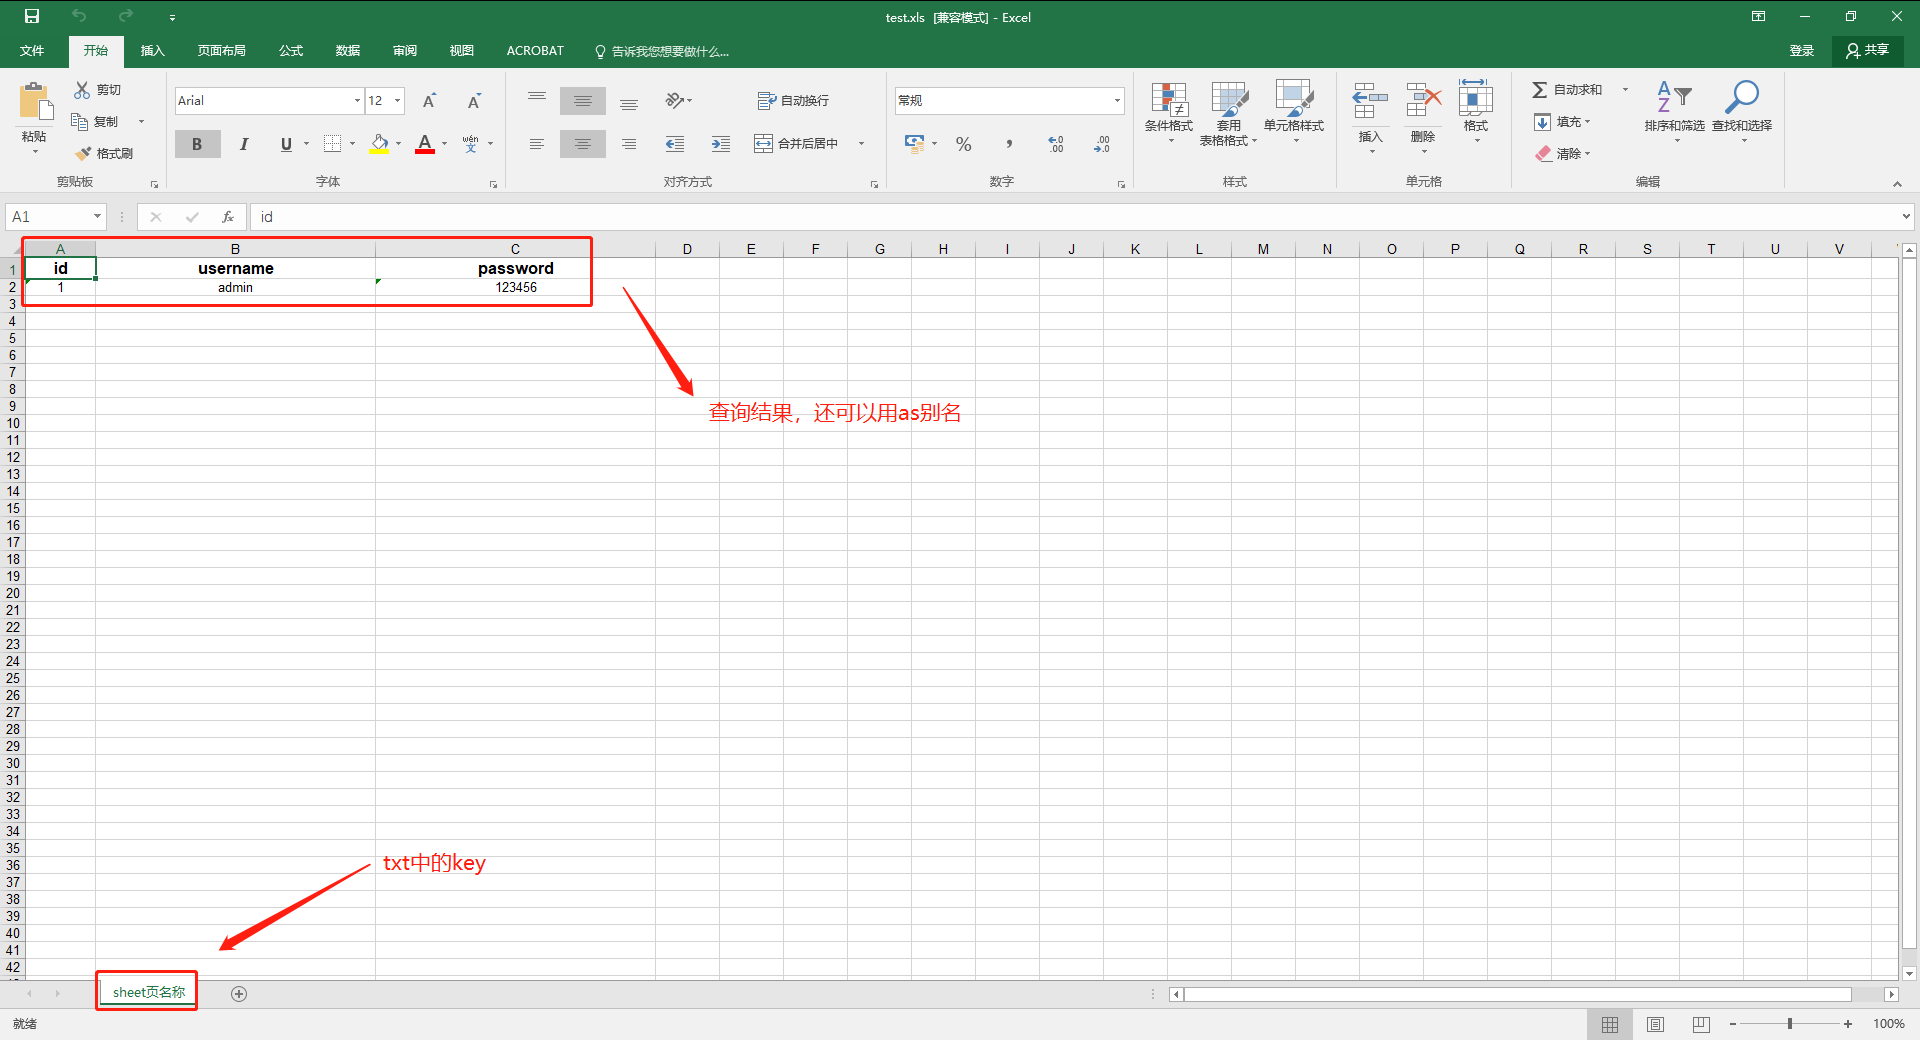Expand the border style dropdown arrow
The width and height of the screenshot is (1920, 1040).
[352, 143]
